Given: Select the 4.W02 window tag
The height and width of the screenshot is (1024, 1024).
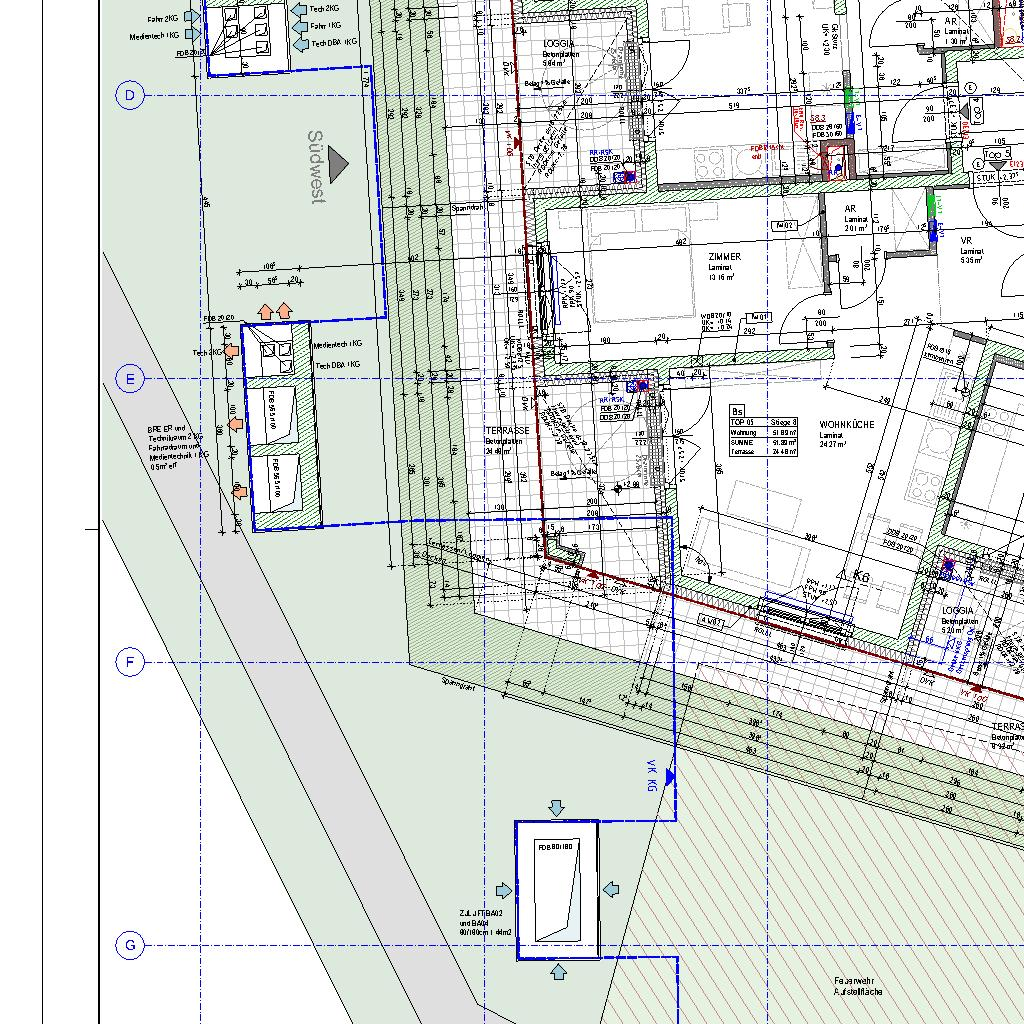Looking at the screenshot, I should (x=712, y=621).
